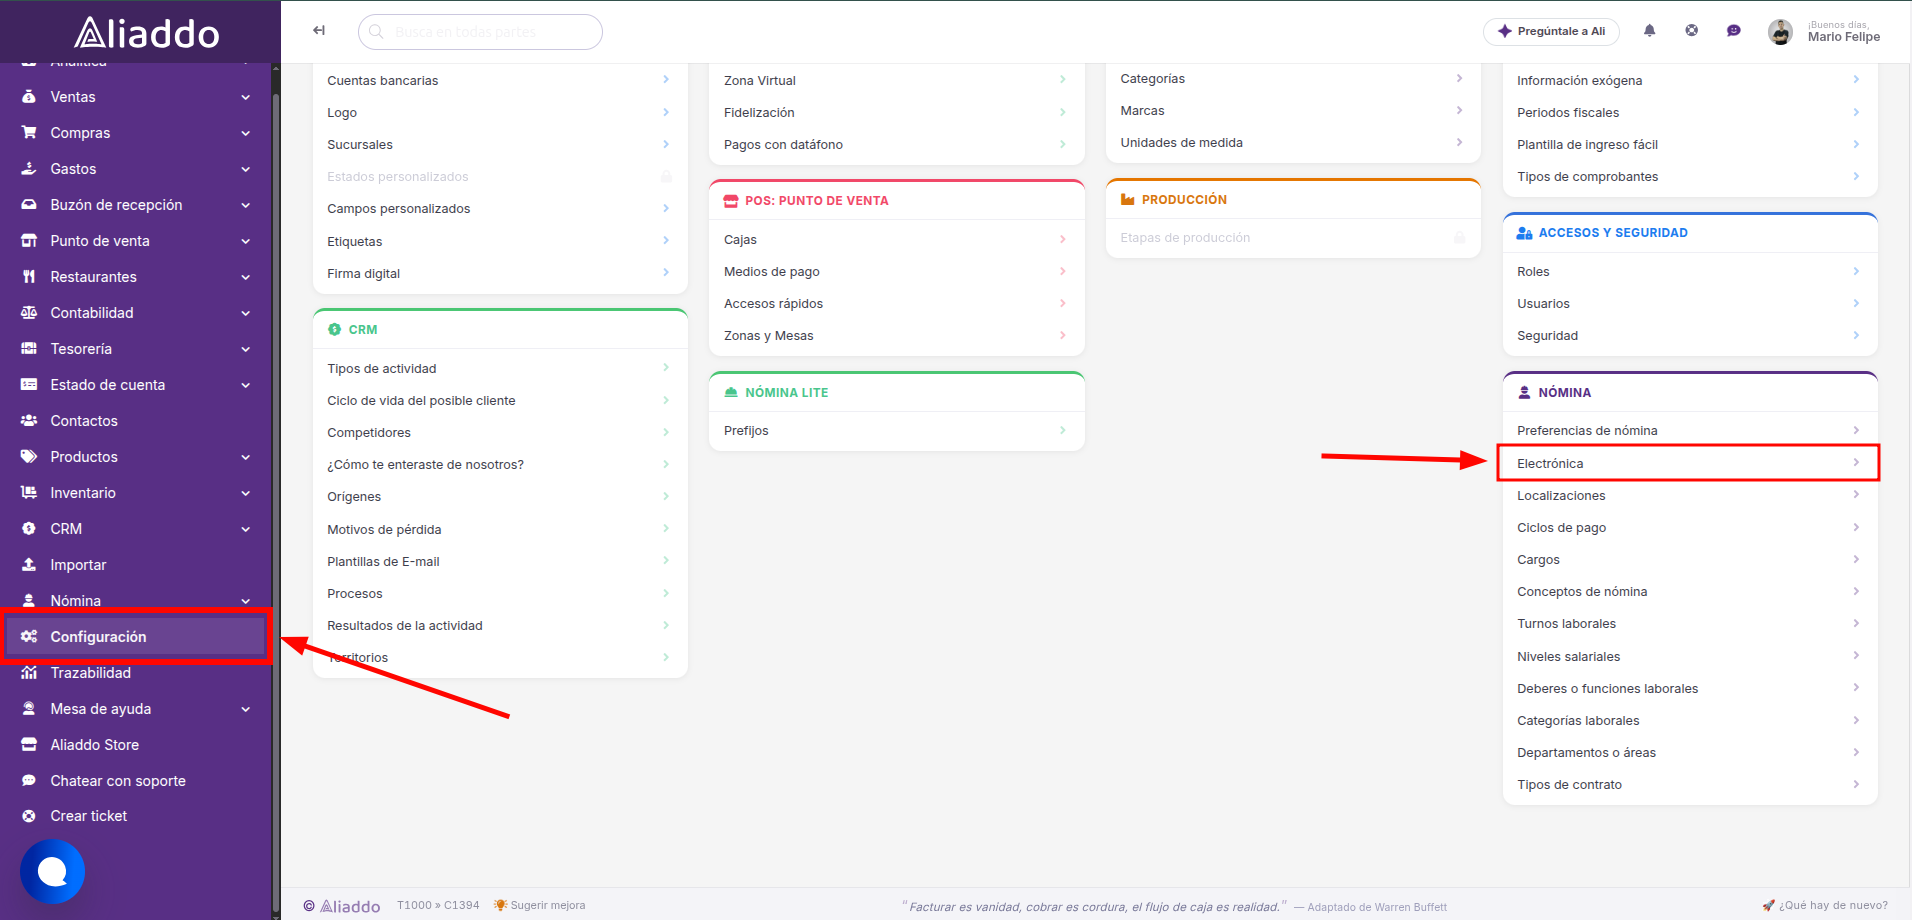Open Cajas under POS settings

point(897,240)
